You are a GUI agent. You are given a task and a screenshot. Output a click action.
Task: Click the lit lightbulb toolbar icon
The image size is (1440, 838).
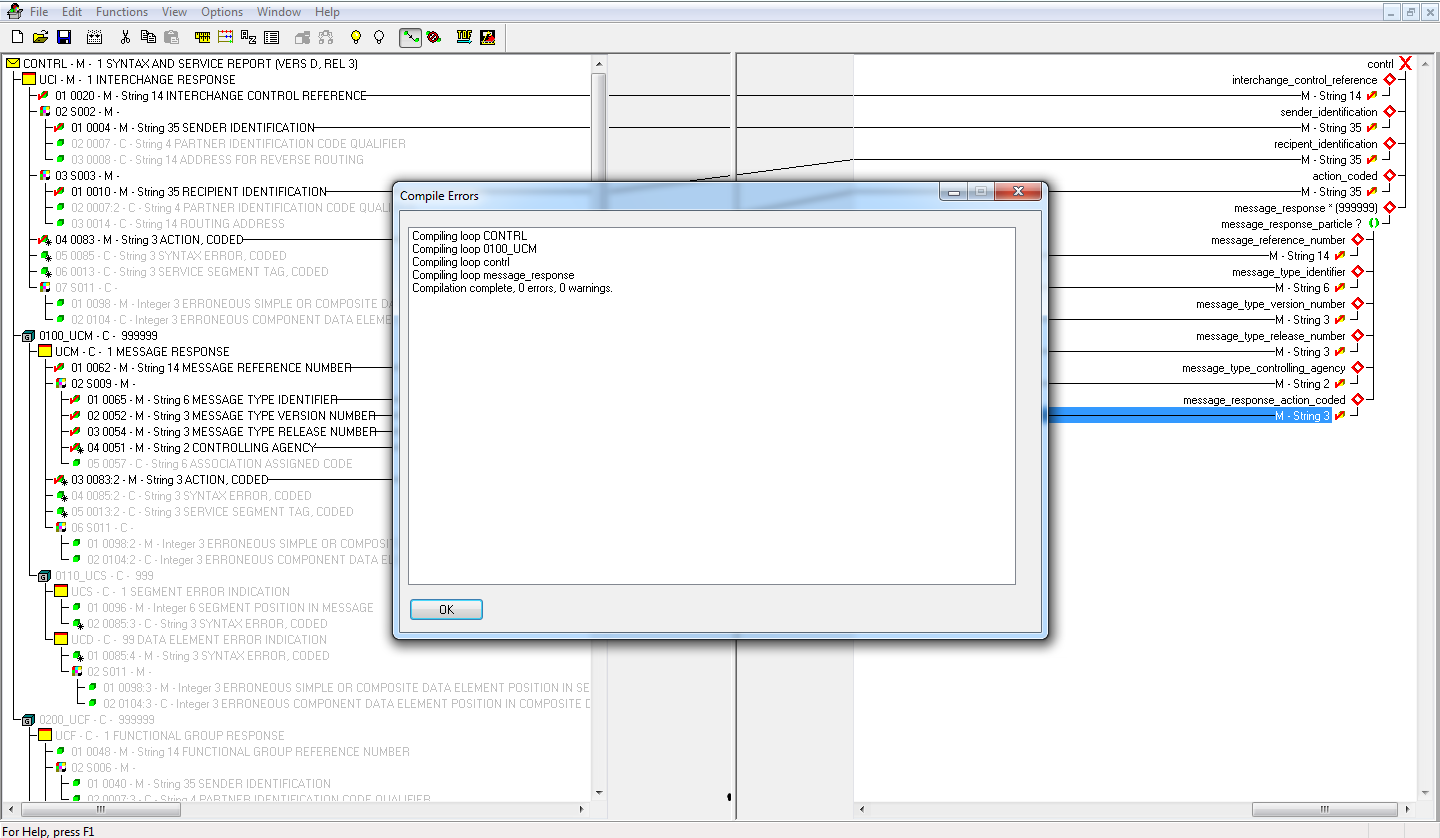pos(355,37)
